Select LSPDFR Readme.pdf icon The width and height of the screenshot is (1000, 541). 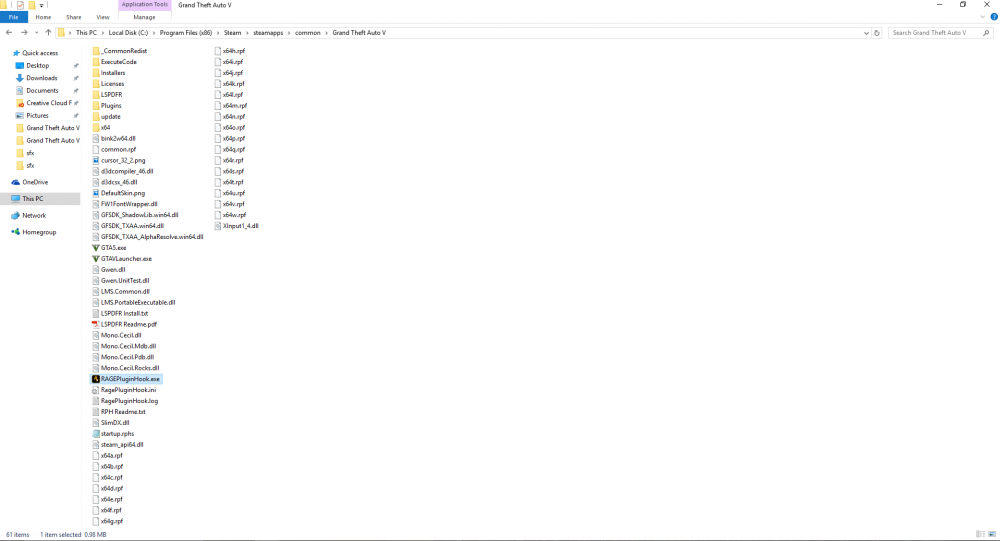(96, 324)
